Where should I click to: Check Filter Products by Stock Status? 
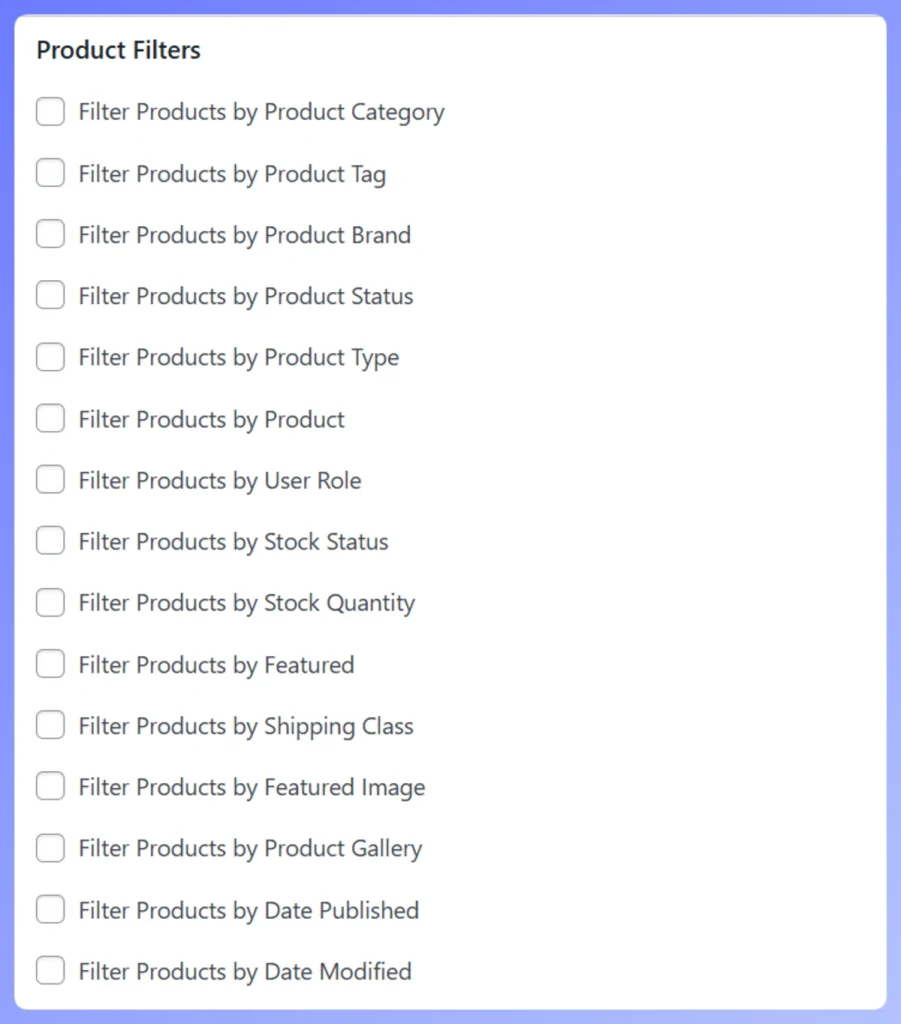tap(50, 540)
